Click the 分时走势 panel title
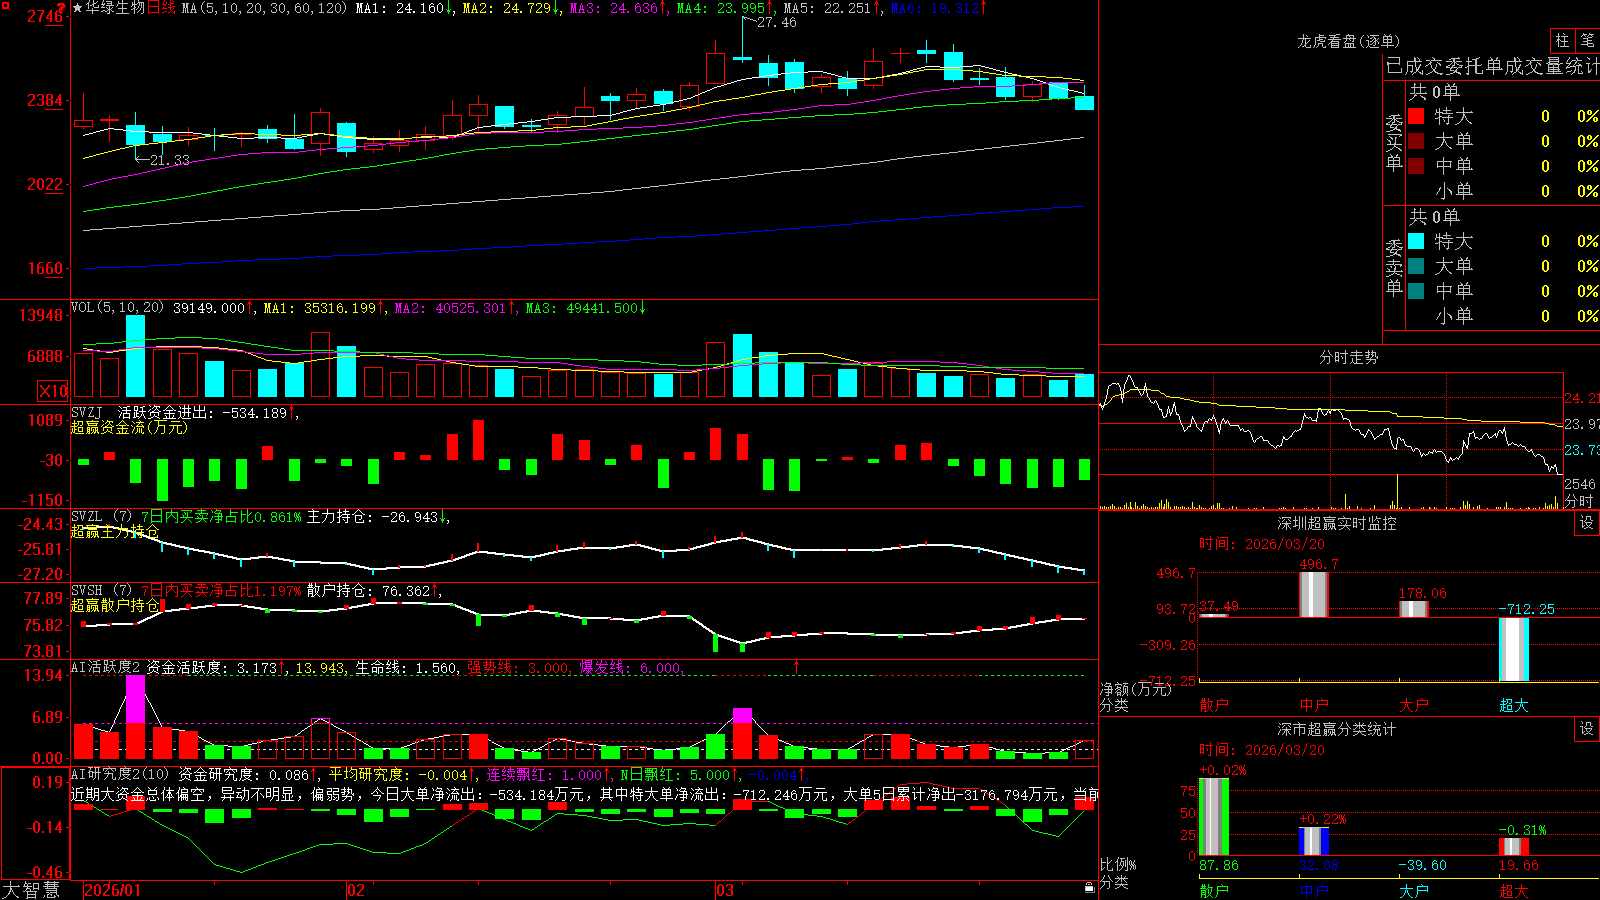Screen dimensions: 1600x900 (1348, 357)
